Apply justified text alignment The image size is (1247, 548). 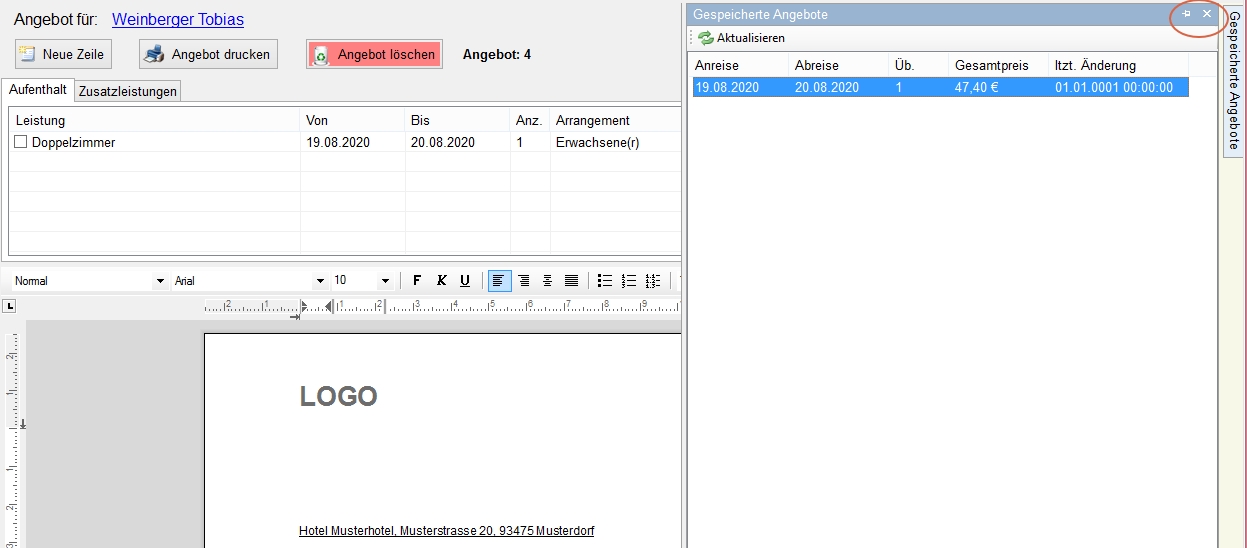pyautogui.click(x=571, y=281)
